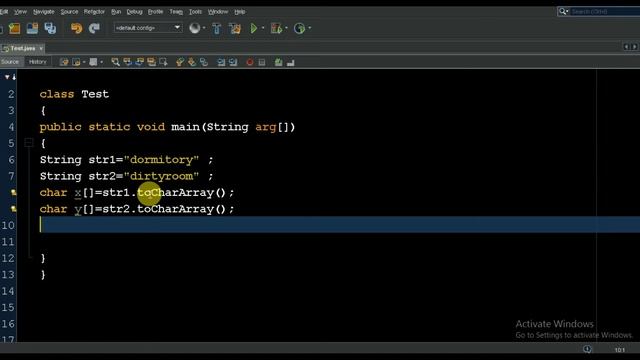Click the Find Previous Occurrence icon
The width and height of the screenshot is (640, 360).
pyautogui.click(x=128, y=62)
